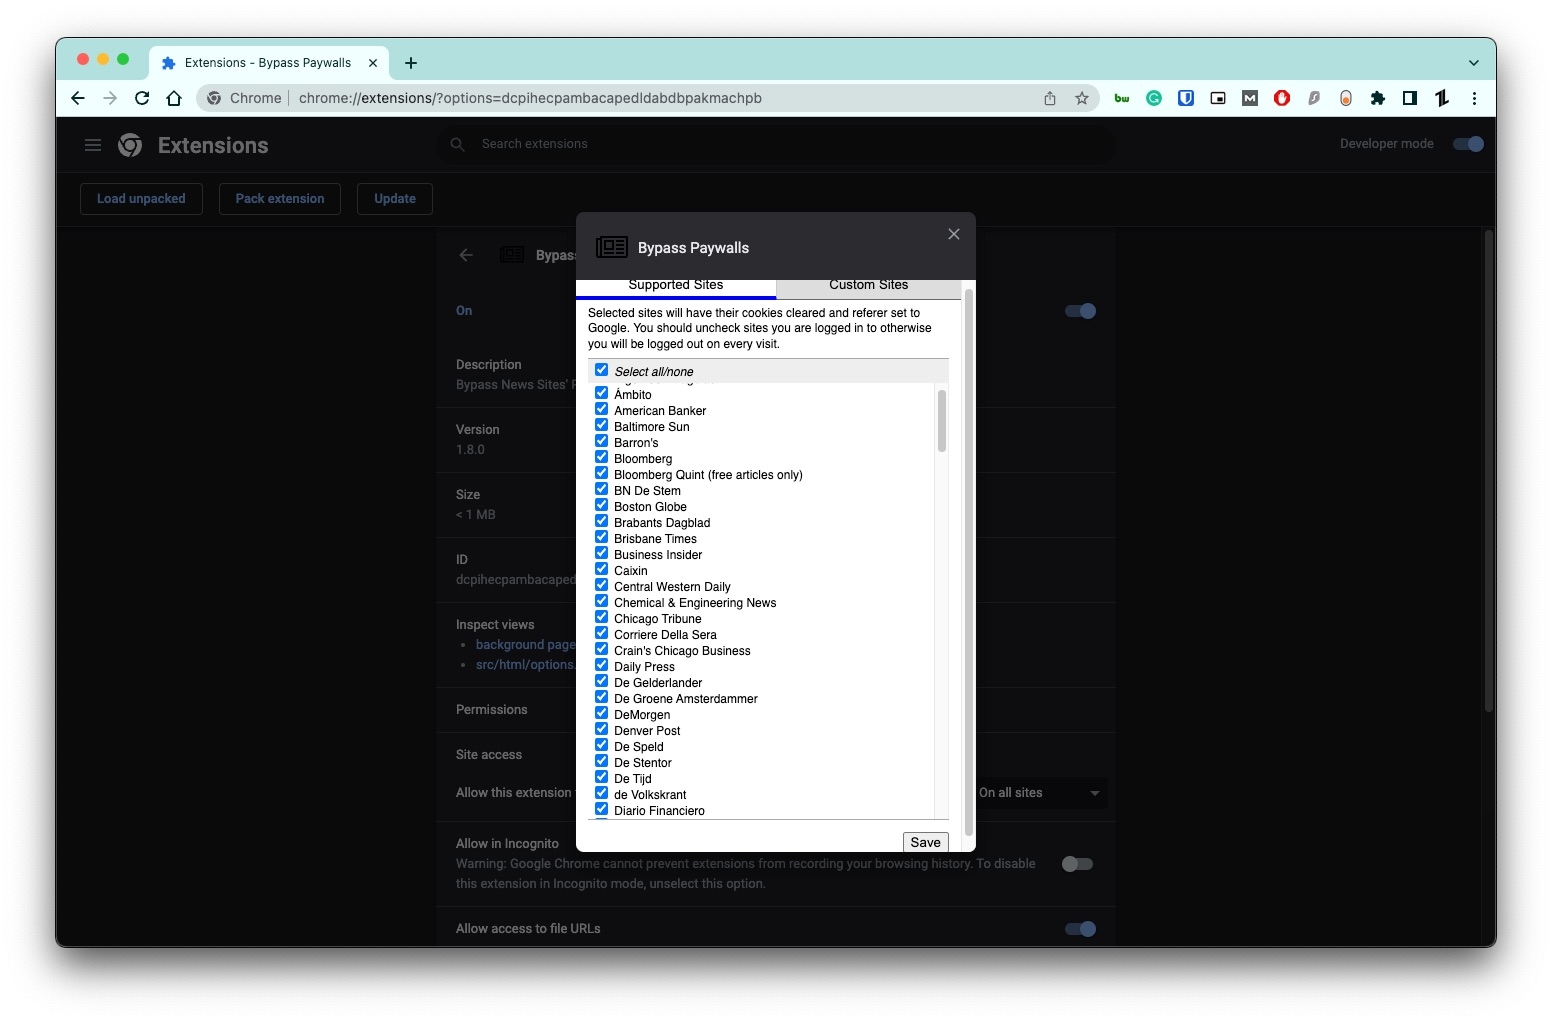Enable the Allow in Incognito toggle
This screenshot has width=1552, height=1021.
pos(1077,863)
